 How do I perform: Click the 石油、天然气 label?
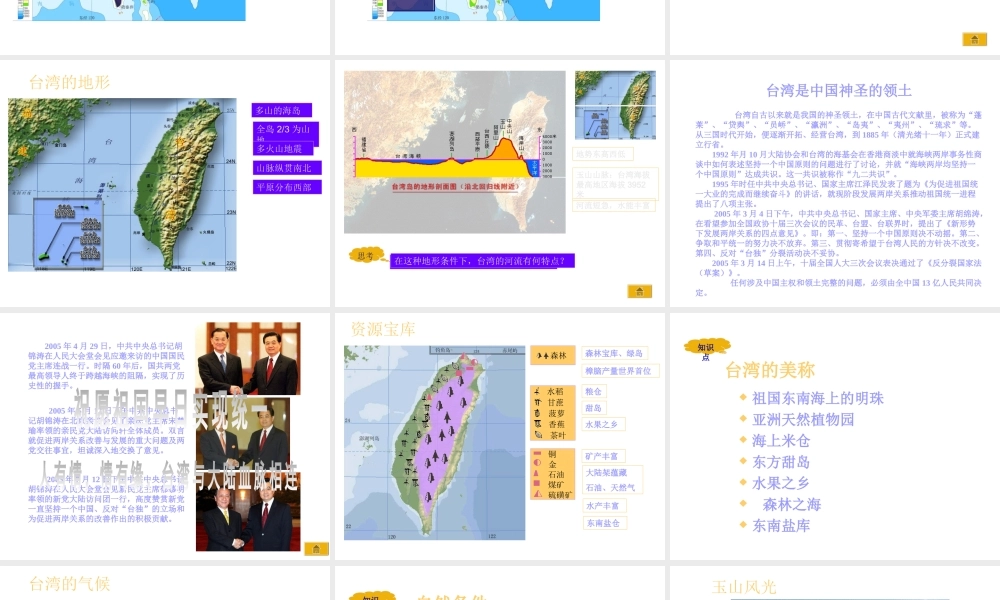(x=611, y=487)
